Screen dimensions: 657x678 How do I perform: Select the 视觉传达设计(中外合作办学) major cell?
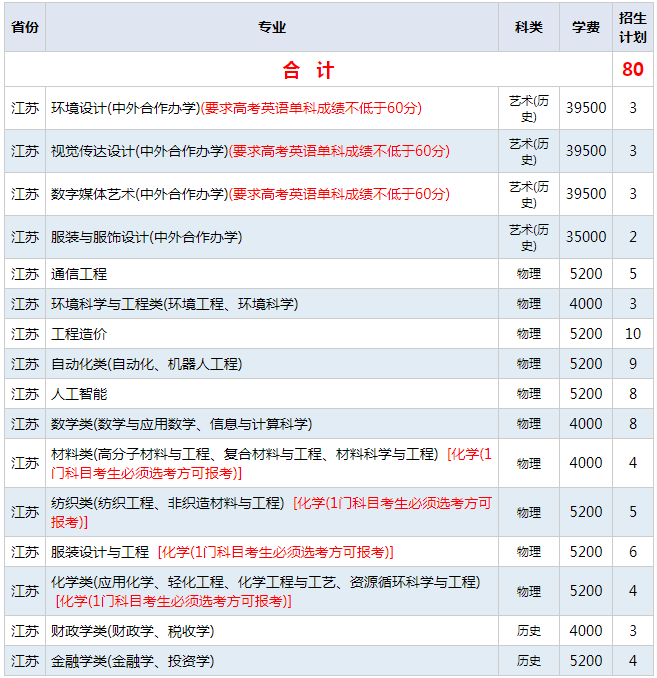(x=272, y=151)
